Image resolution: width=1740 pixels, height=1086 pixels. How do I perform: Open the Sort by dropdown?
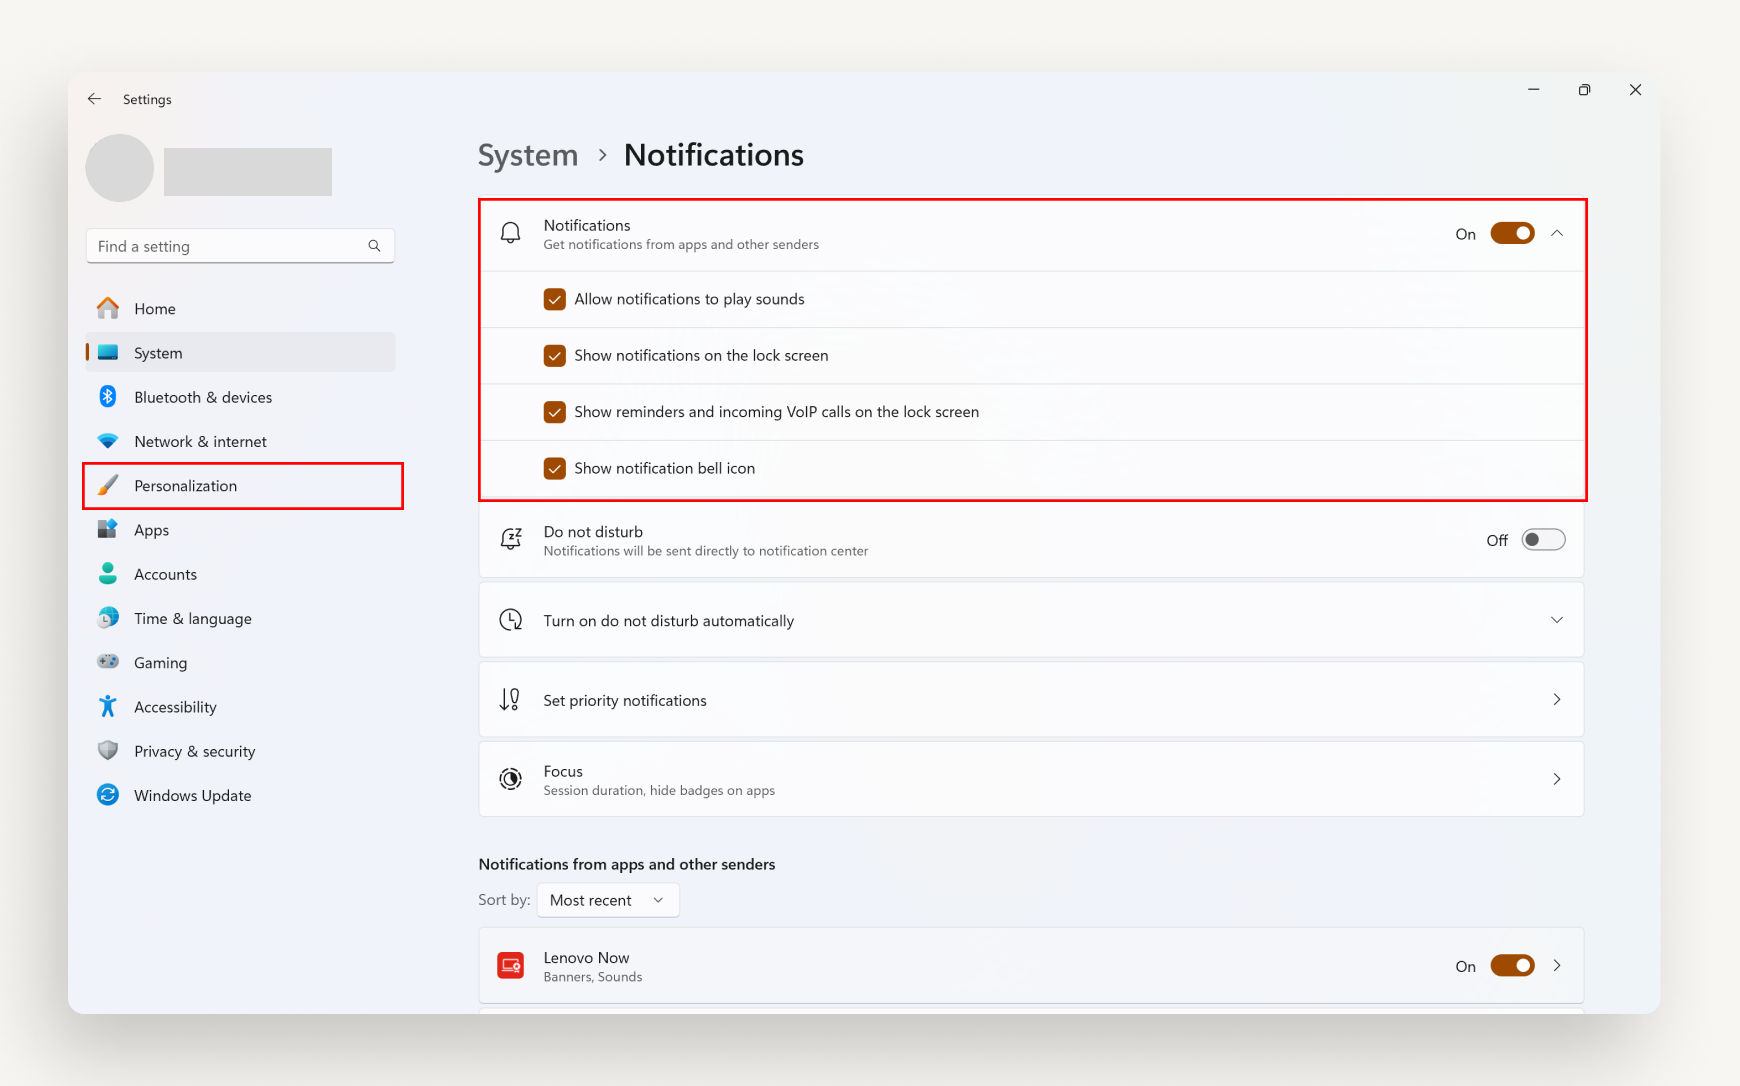[x=607, y=900]
